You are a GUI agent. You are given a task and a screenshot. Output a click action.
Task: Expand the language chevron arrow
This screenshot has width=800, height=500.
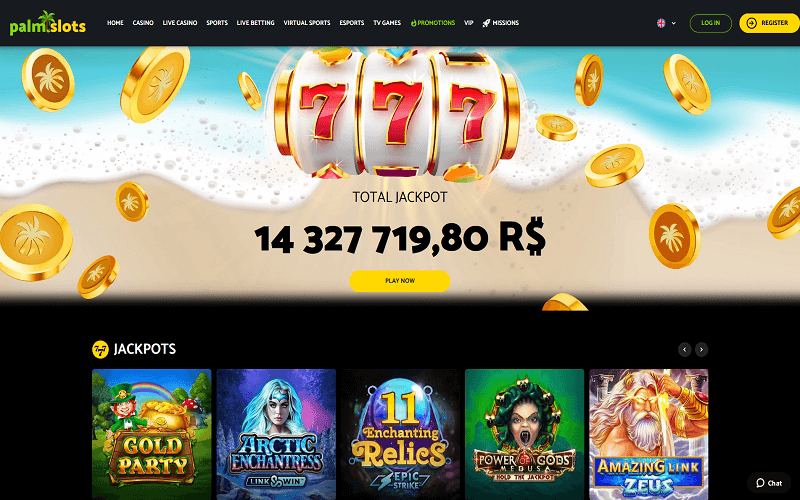(x=673, y=23)
